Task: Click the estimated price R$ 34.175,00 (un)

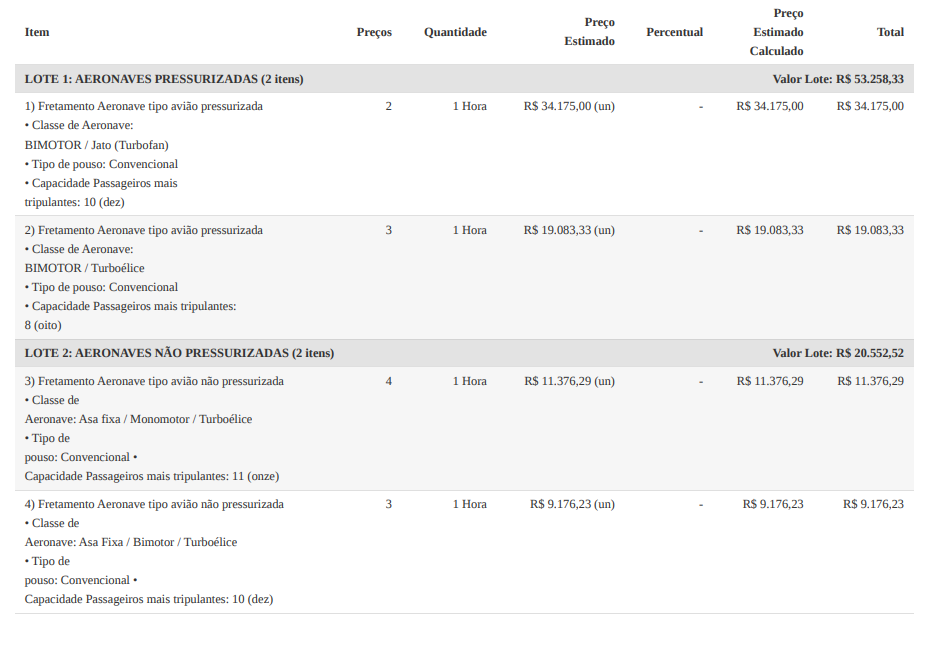Action: (569, 106)
